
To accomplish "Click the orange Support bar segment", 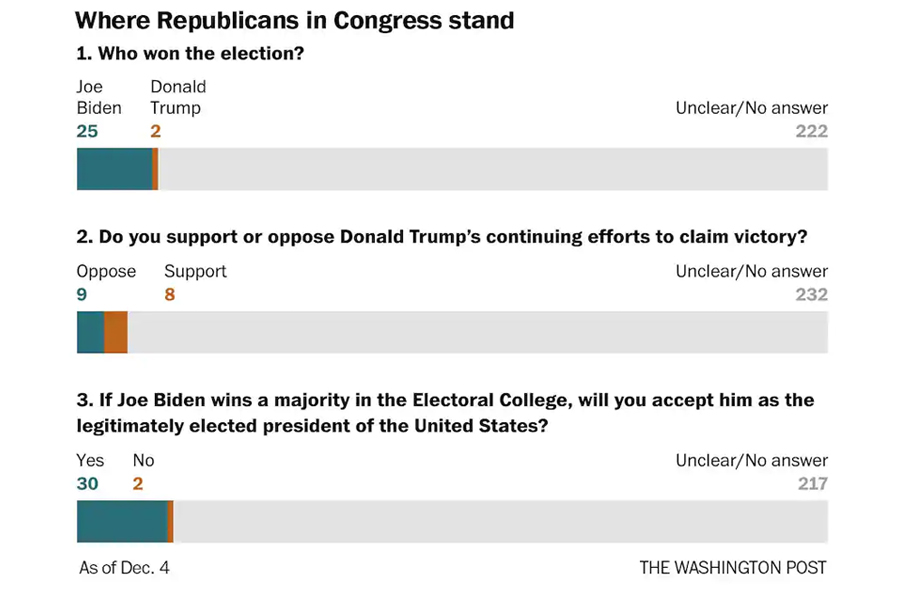I will (x=116, y=332).
